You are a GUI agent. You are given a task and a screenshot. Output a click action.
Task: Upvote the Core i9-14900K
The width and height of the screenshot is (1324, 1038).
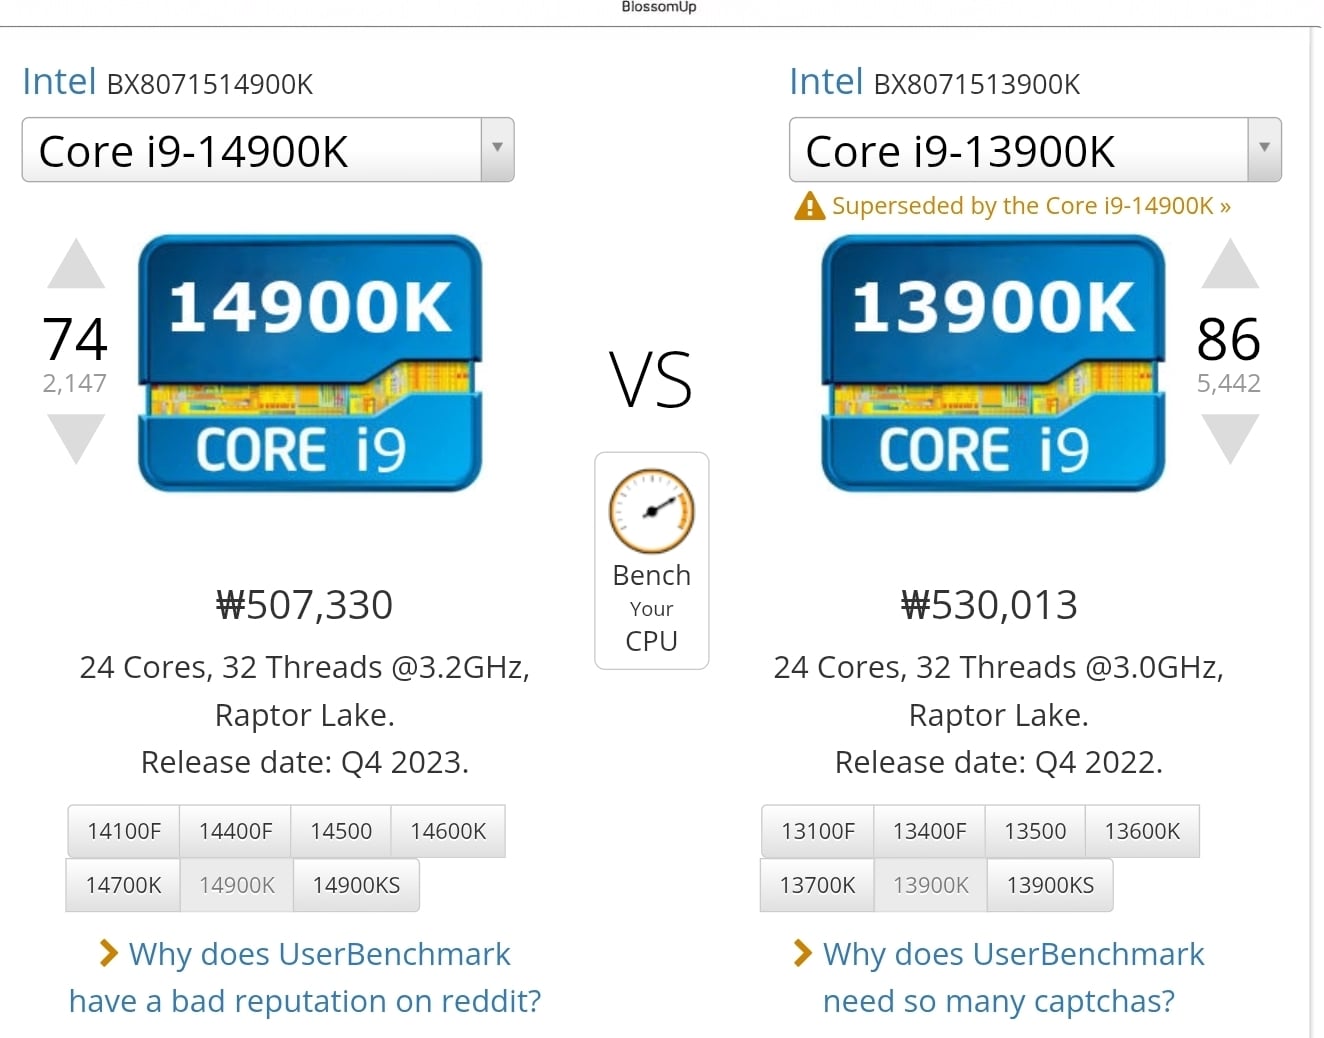coord(76,264)
